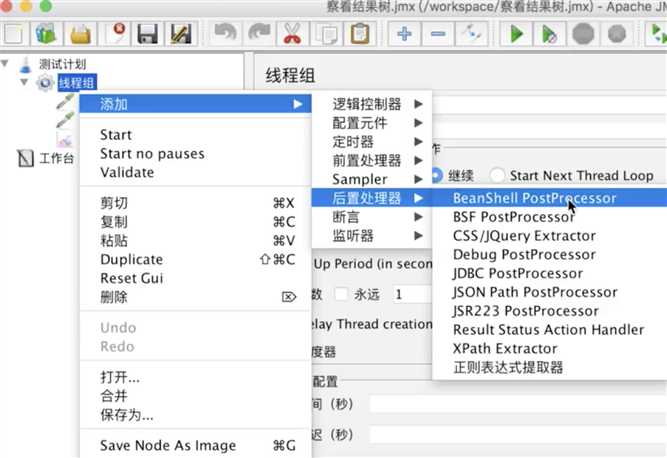Click the Close test plan icon
Image resolution: width=667 pixels, height=458 pixels.
pyautogui.click(x=114, y=34)
